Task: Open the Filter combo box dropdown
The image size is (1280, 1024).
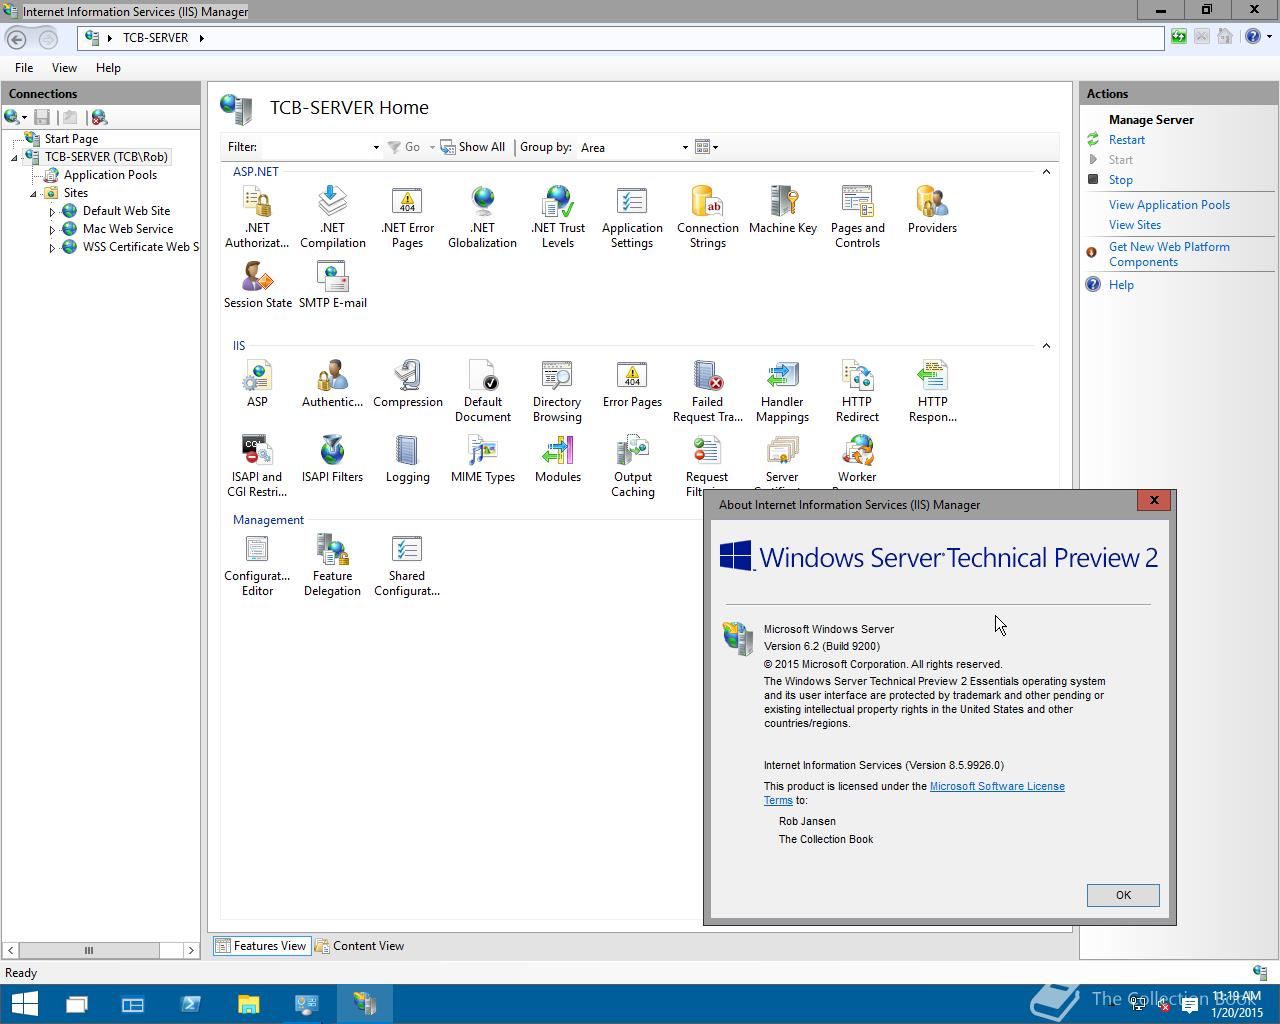Action: point(376,147)
